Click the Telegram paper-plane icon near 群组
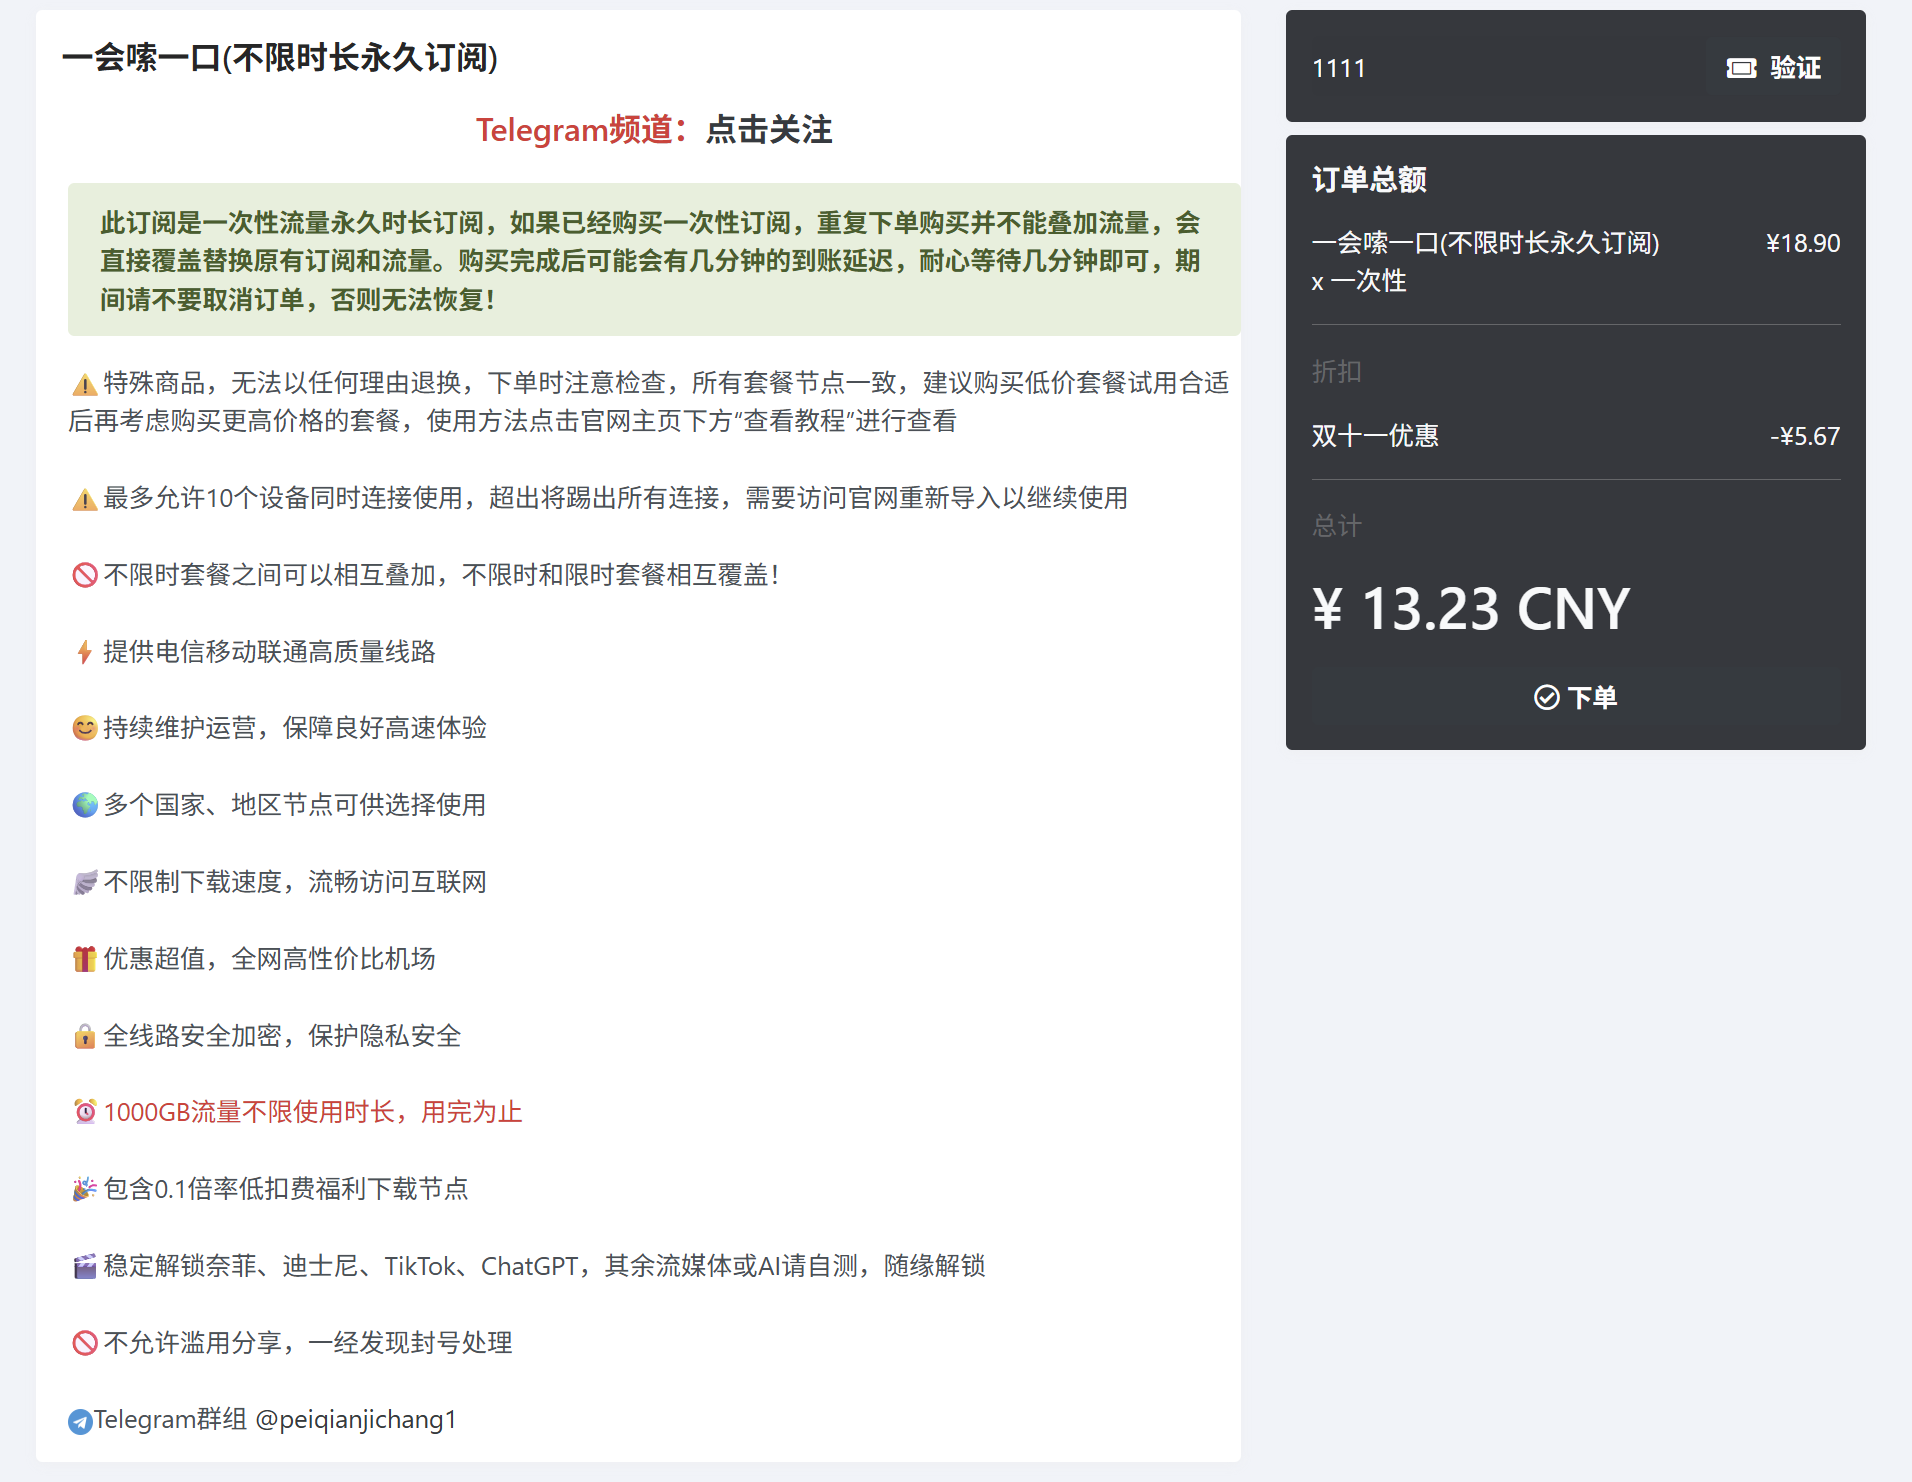This screenshot has height=1482, width=1912. 80,1421
